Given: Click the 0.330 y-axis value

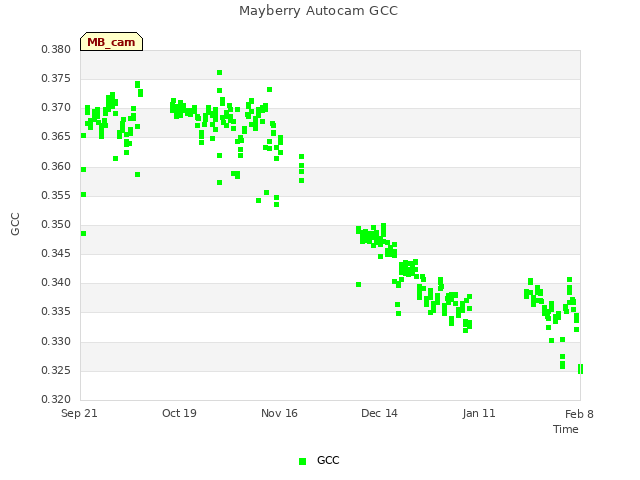Looking at the screenshot, I should click(x=56, y=342).
